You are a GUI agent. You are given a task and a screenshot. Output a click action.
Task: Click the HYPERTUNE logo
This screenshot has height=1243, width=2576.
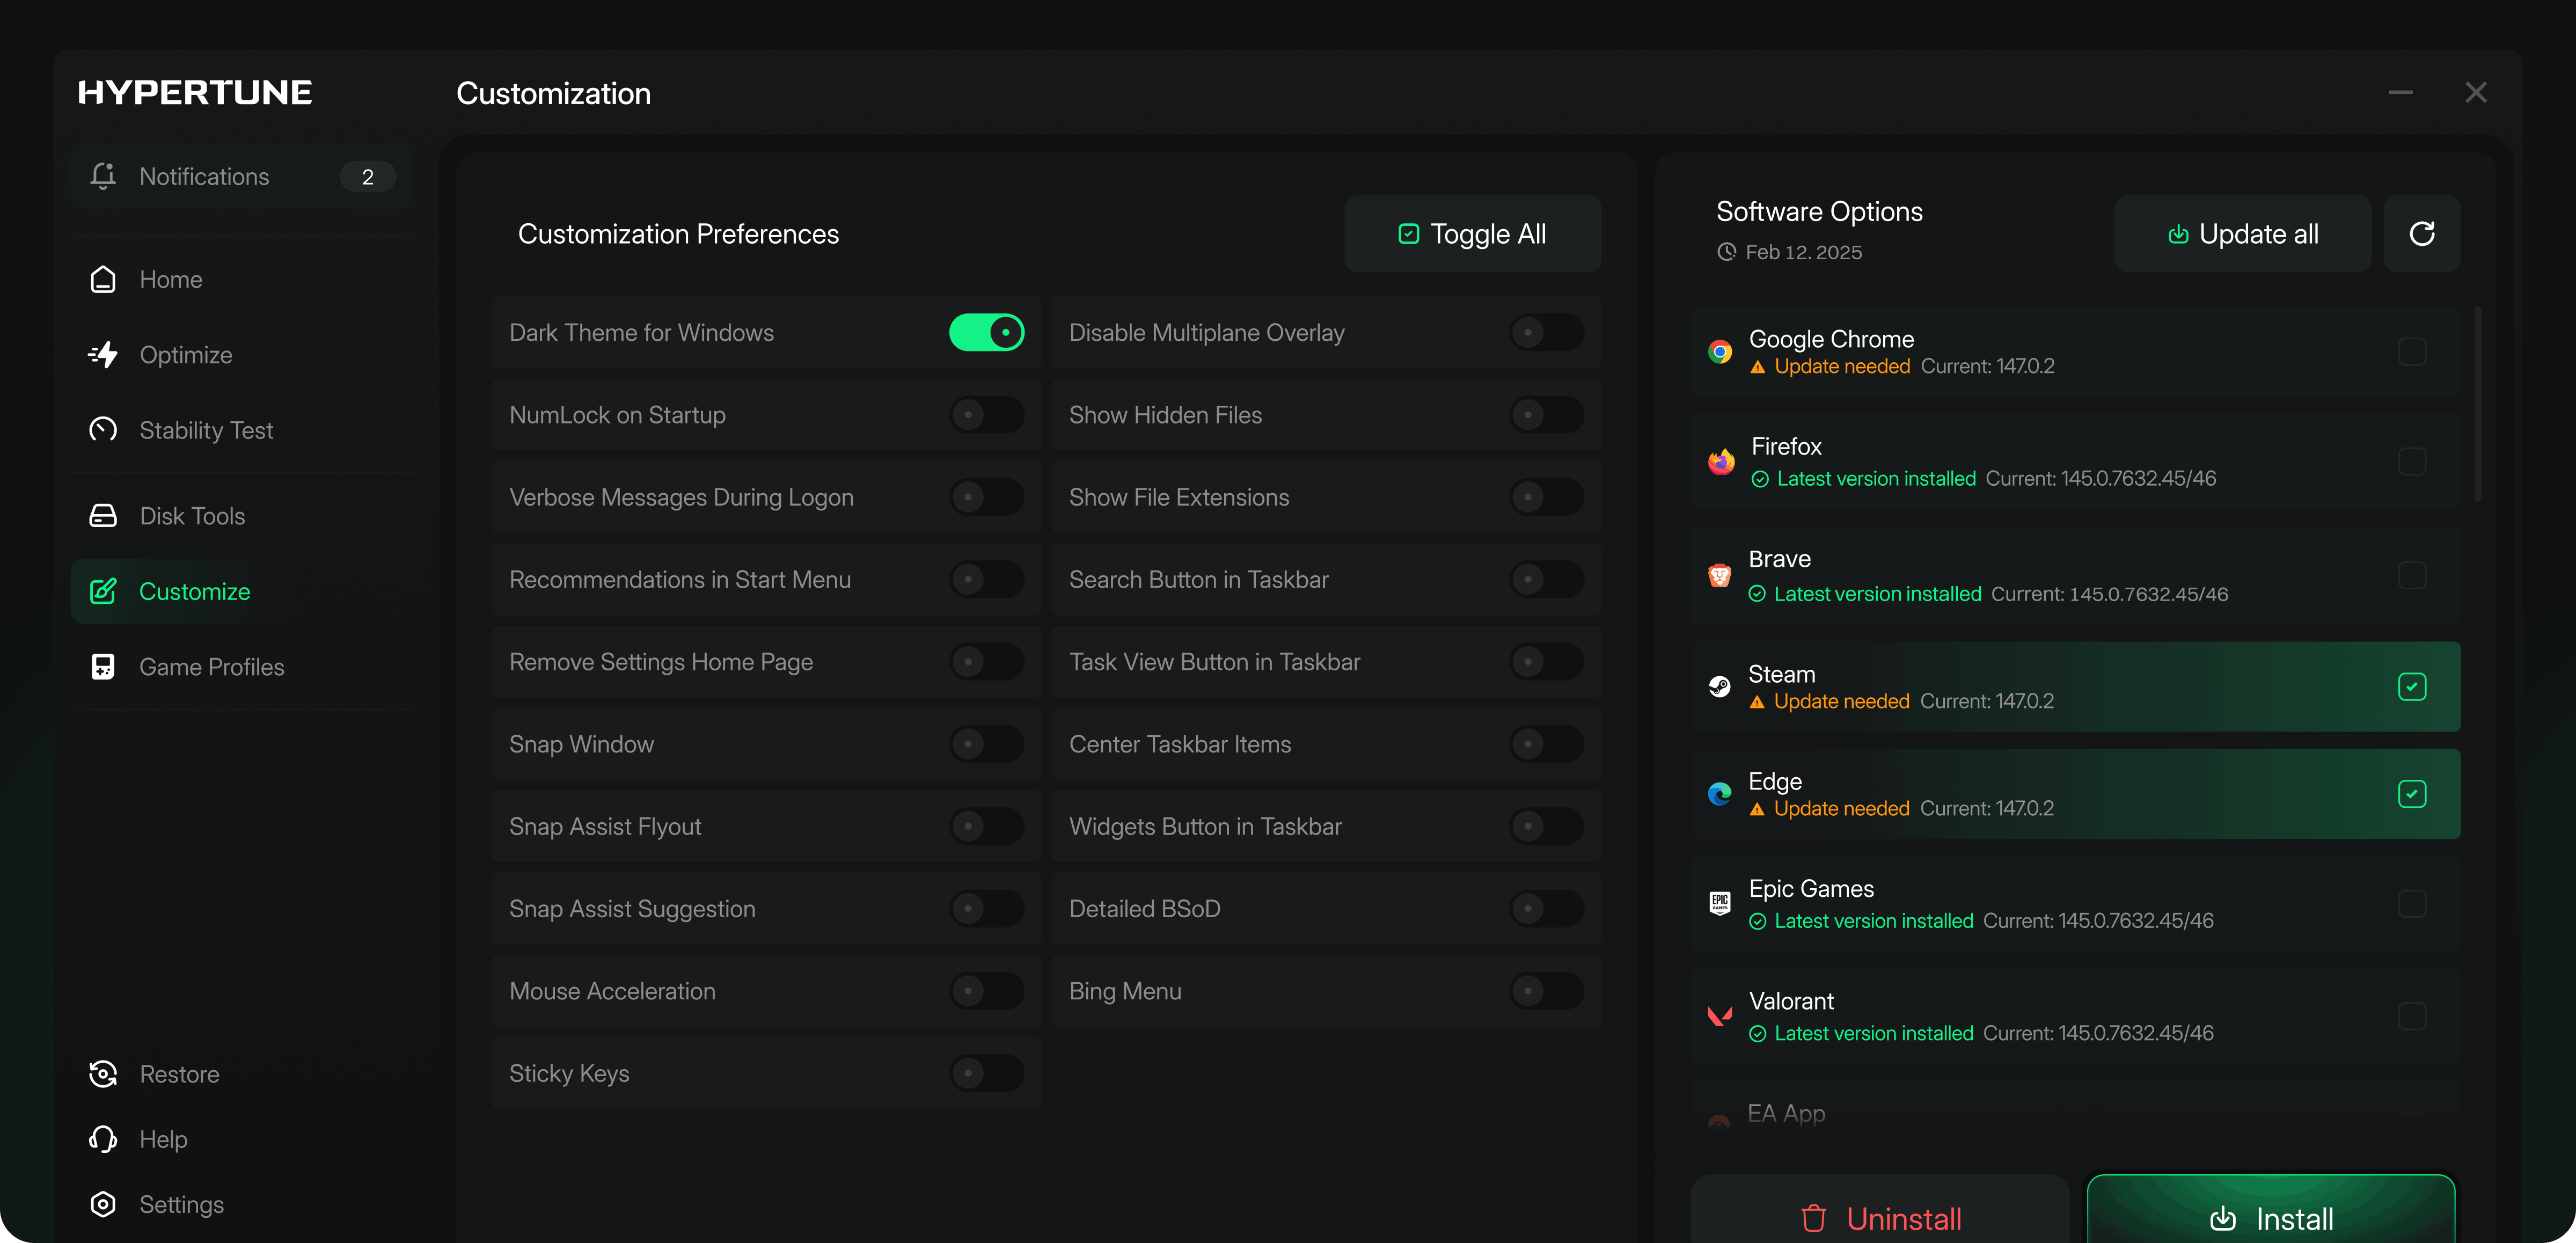pyautogui.click(x=195, y=93)
